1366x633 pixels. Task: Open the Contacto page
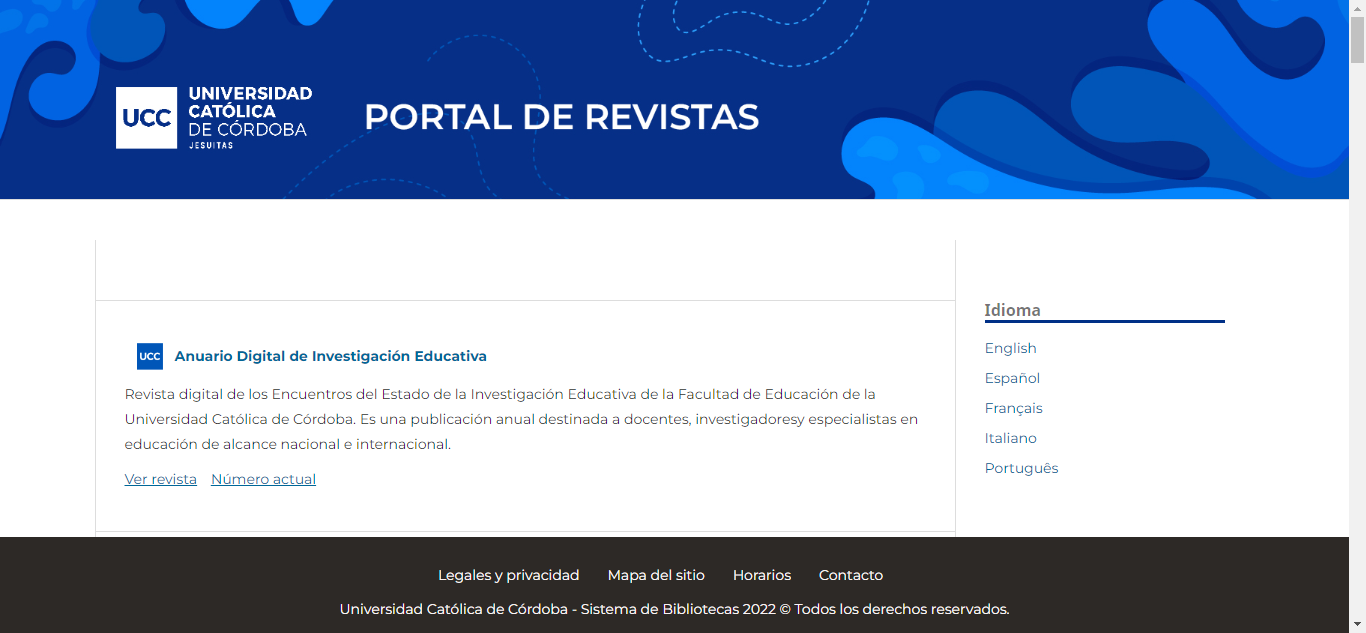click(x=850, y=575)
